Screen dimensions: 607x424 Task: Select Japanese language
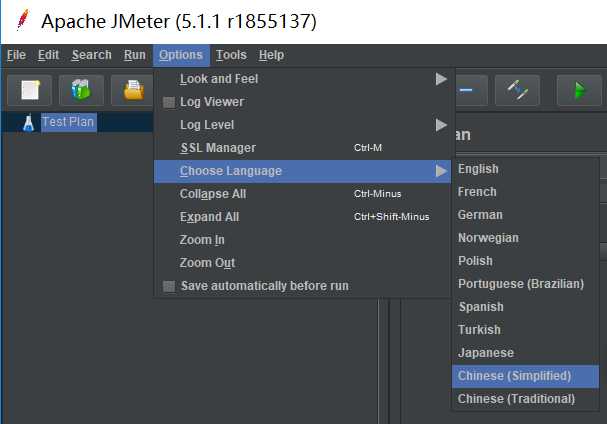525,353
